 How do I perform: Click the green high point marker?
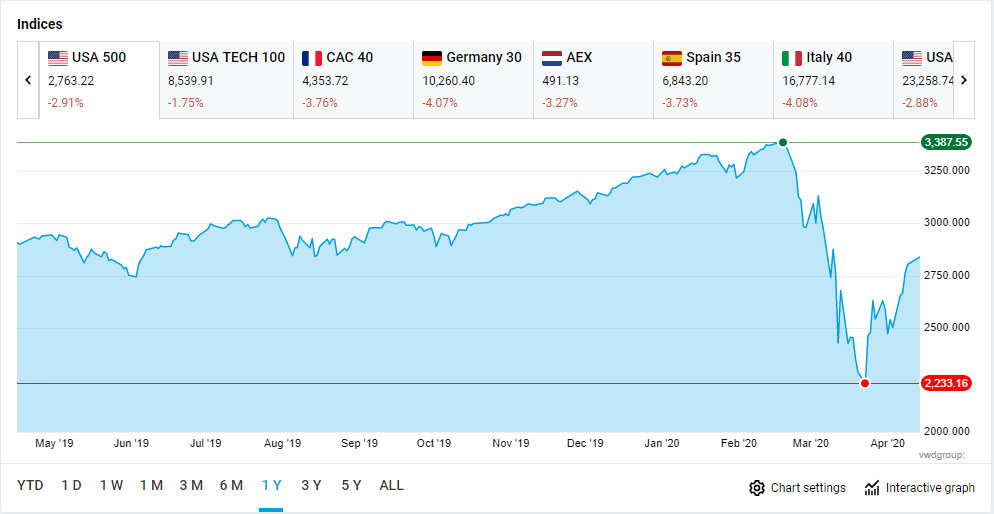click(x=783, y=142)
